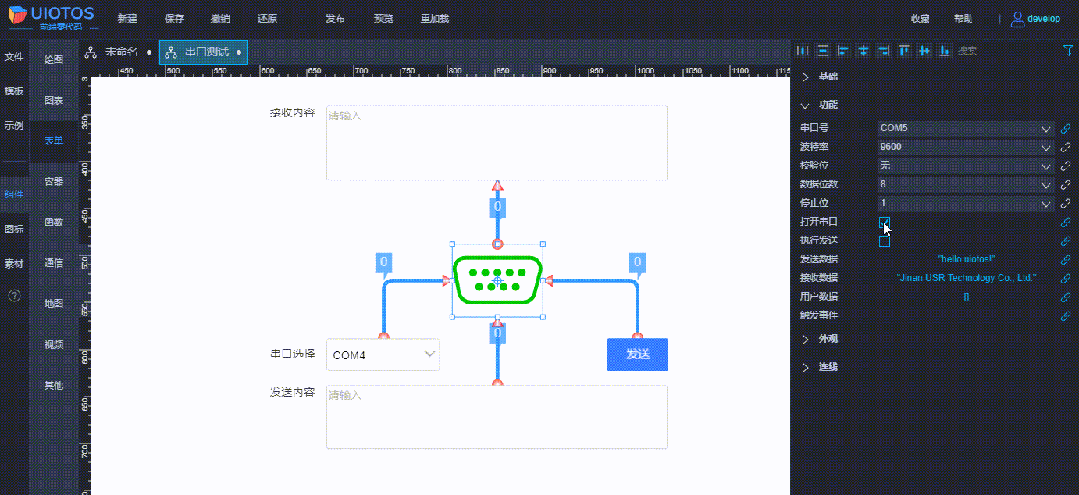Click the filter funnel icon in properties panel
The width and height of the screenshot is (1079, 495).
pyautogui.click(x=1067, y=50)
